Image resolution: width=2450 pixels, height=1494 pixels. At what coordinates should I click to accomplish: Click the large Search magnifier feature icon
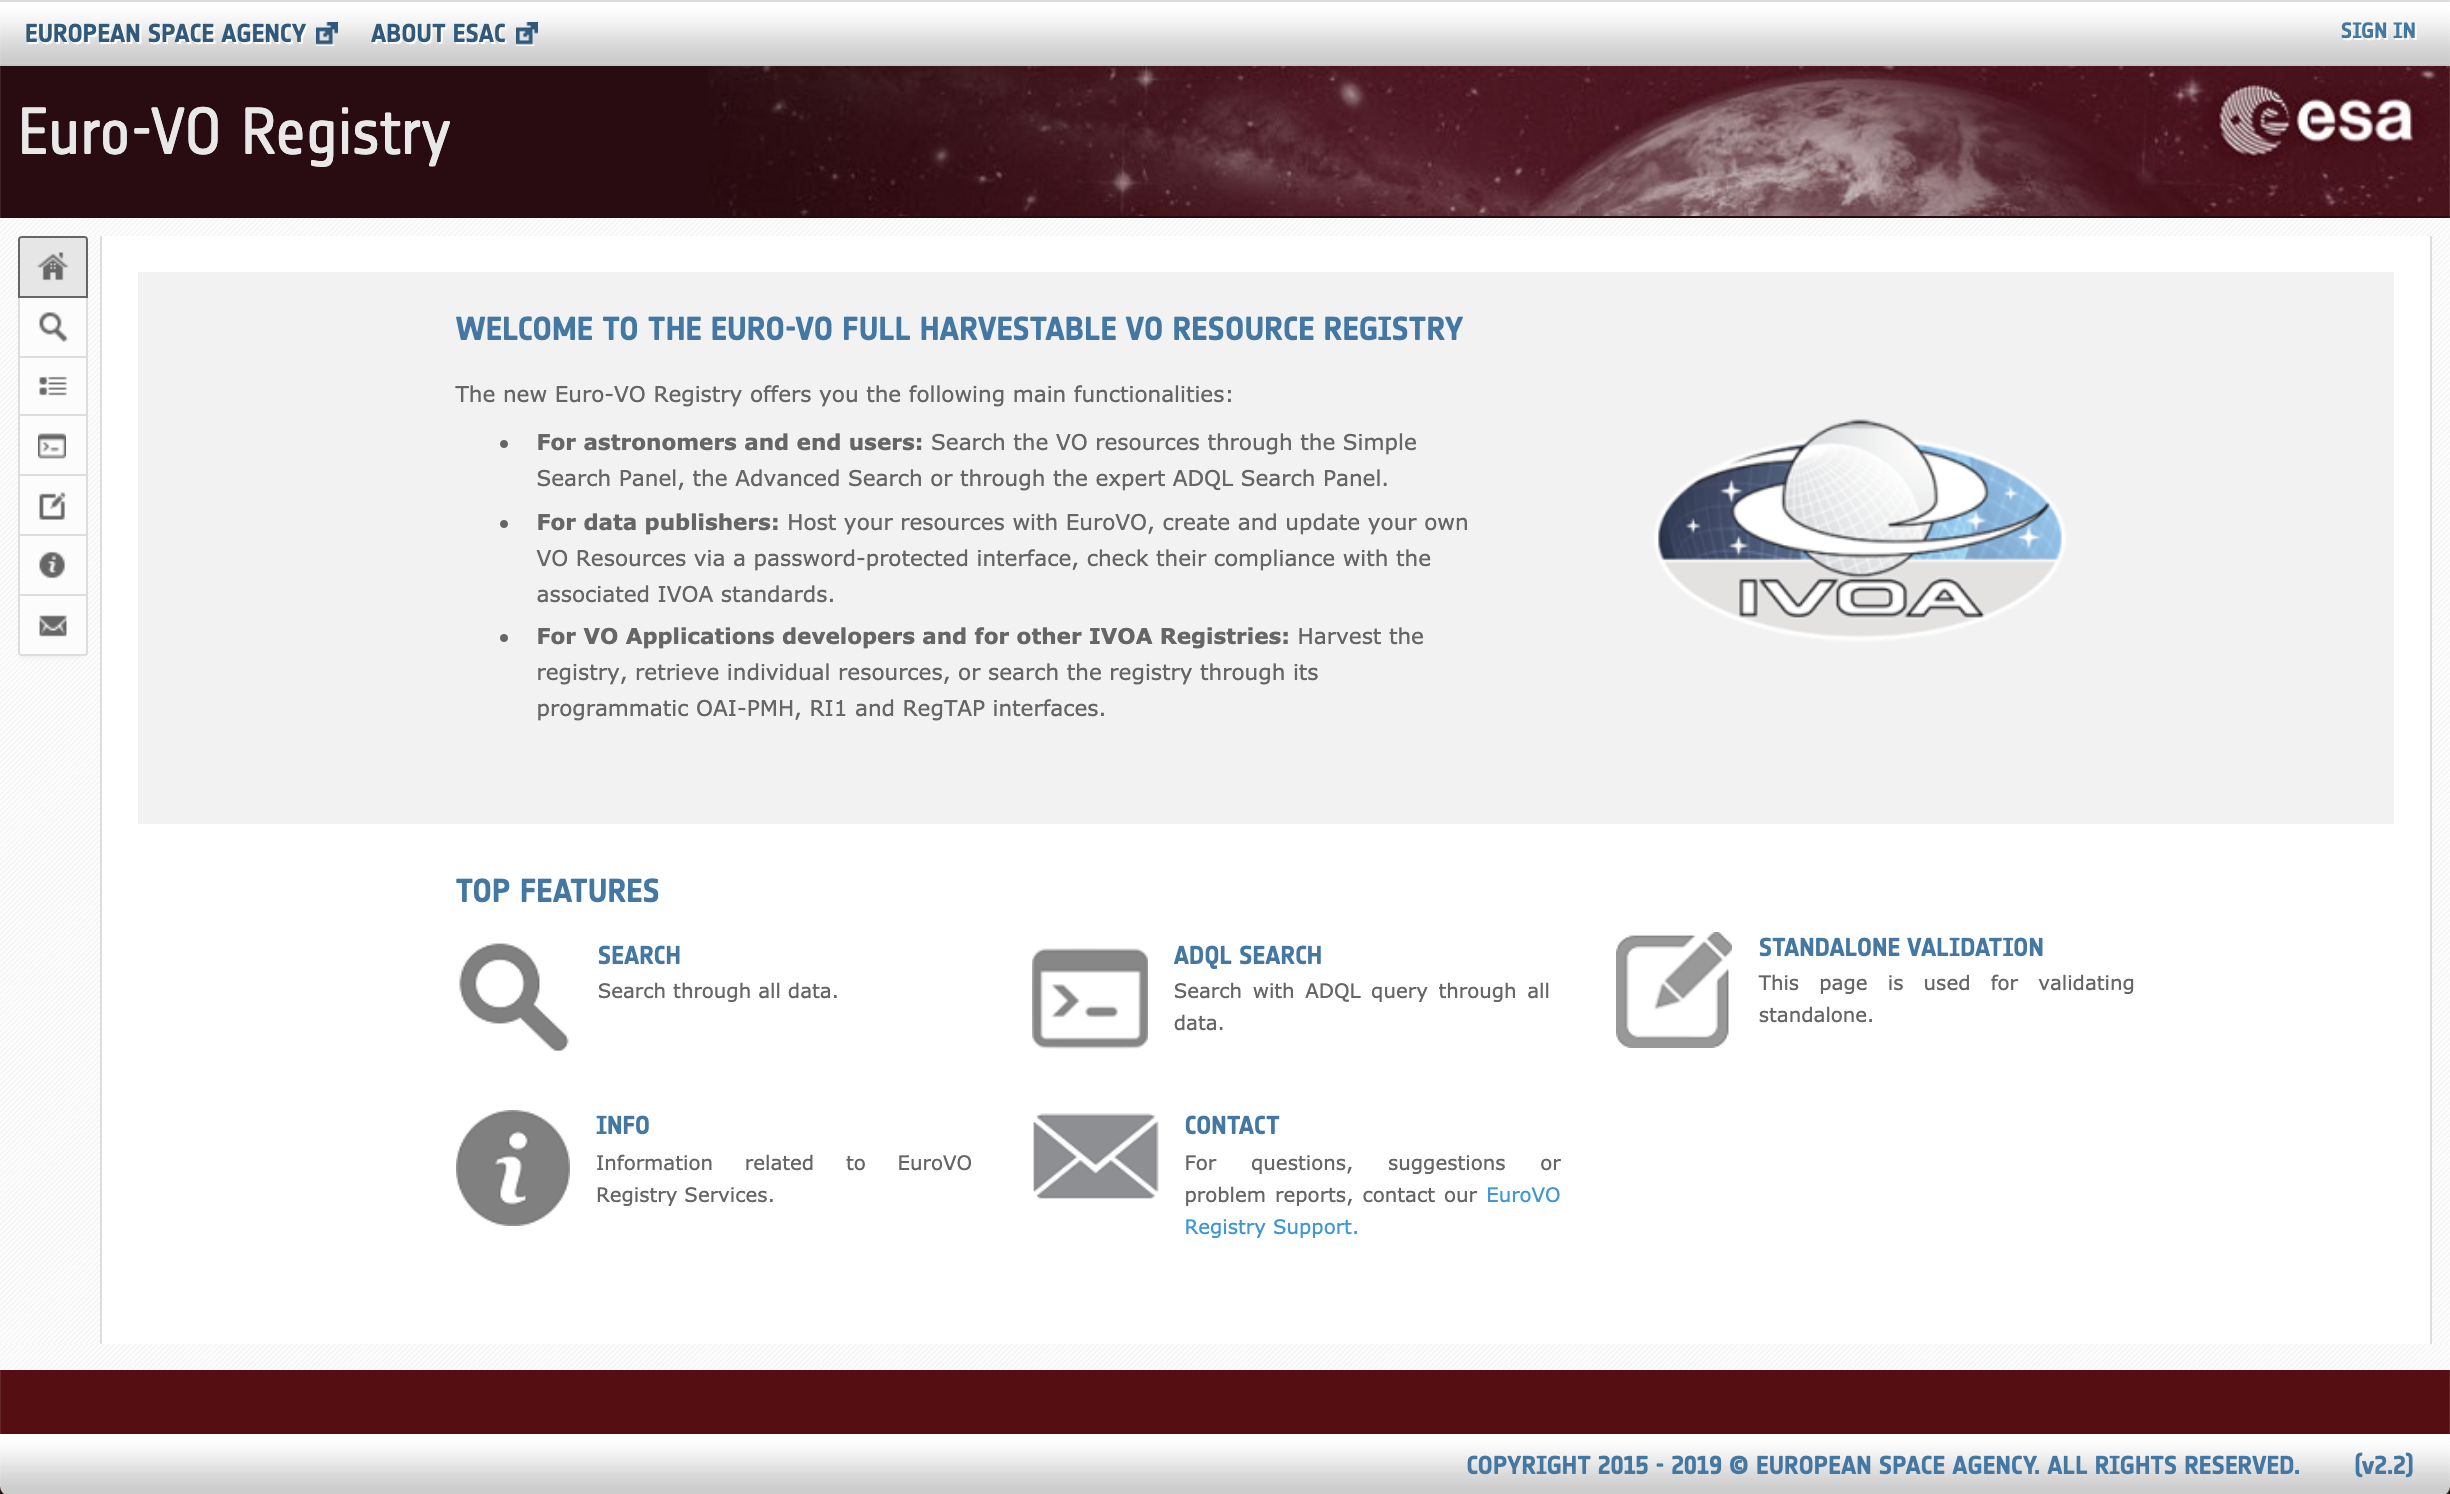(513, 996)
